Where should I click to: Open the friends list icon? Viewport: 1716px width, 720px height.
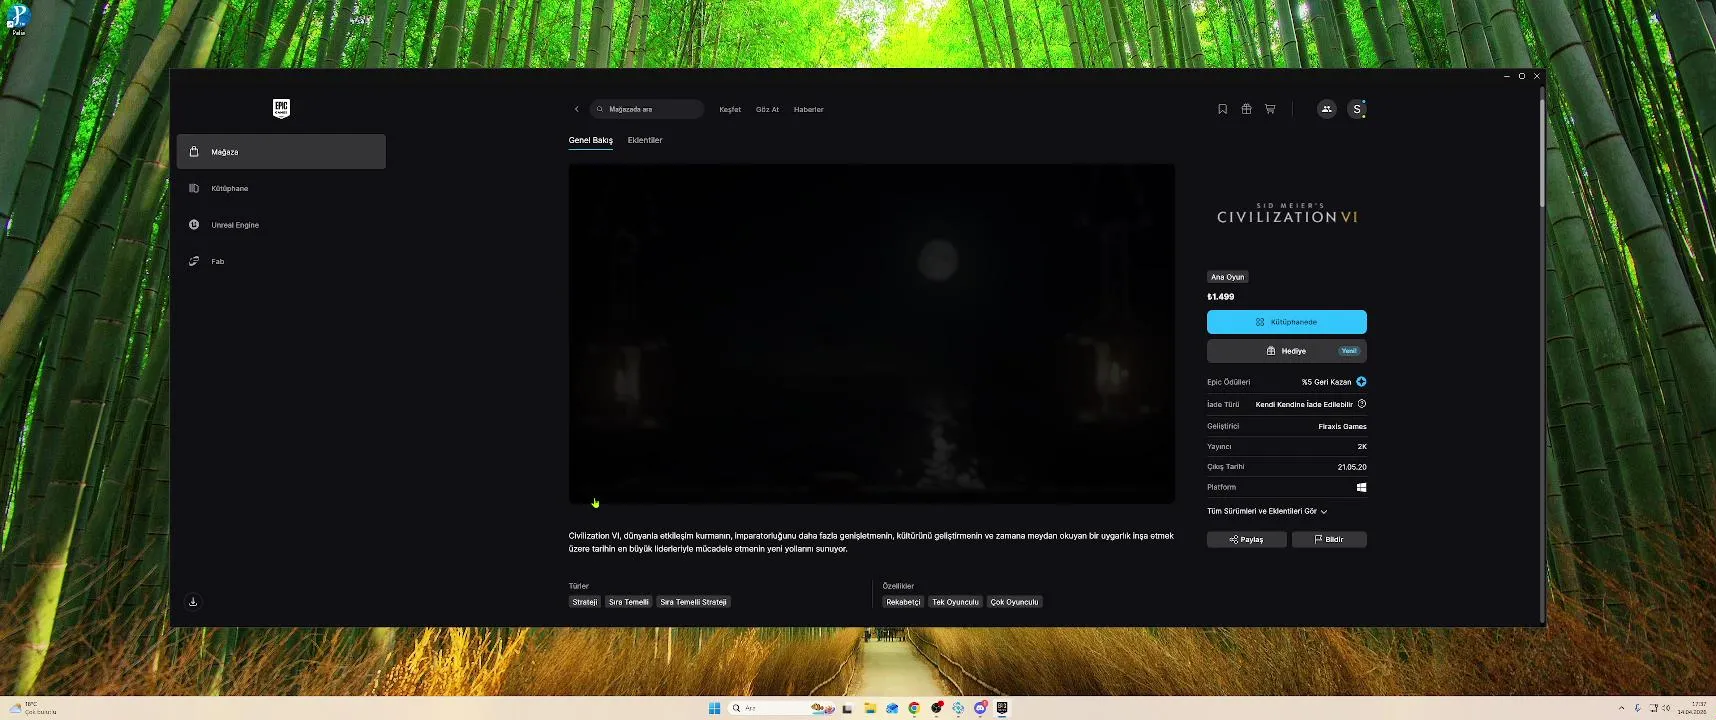[1326, 109]
